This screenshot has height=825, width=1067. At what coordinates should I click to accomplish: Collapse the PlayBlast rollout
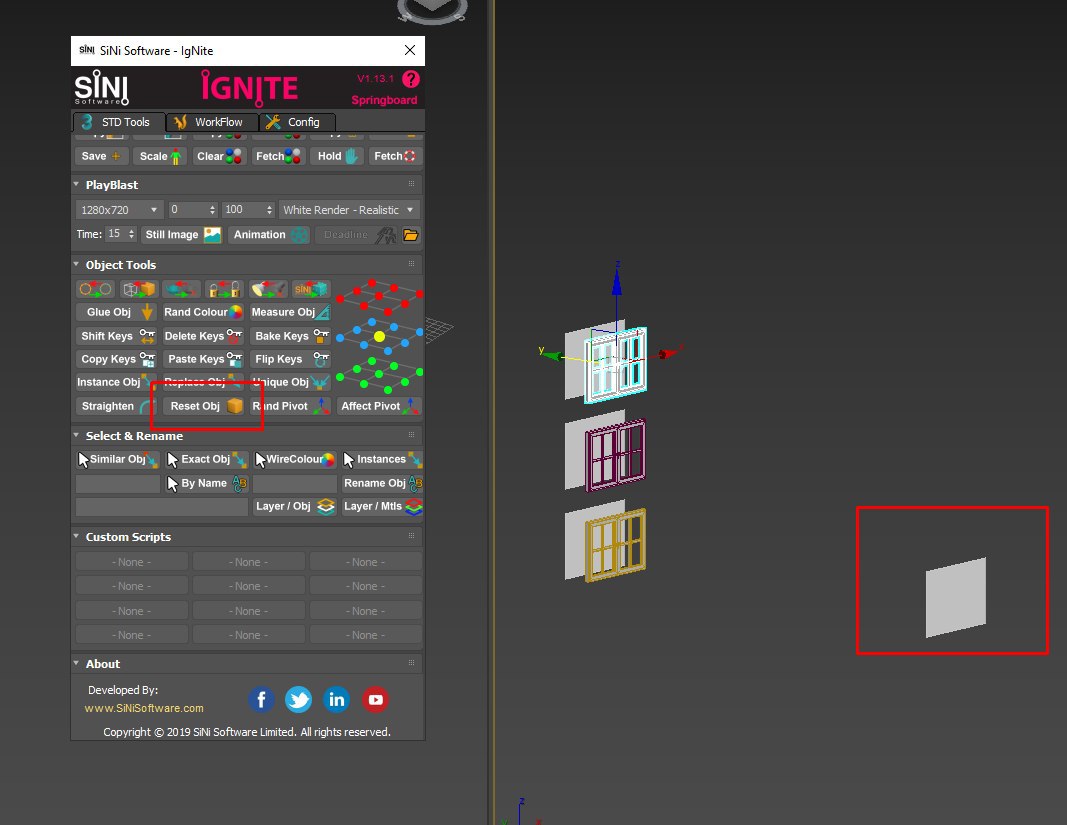coord(76,184)
